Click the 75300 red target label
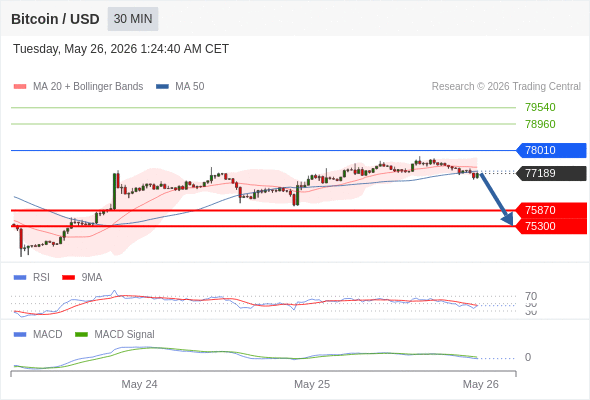Viewport: 590px width, 400px height. (551, 226)
